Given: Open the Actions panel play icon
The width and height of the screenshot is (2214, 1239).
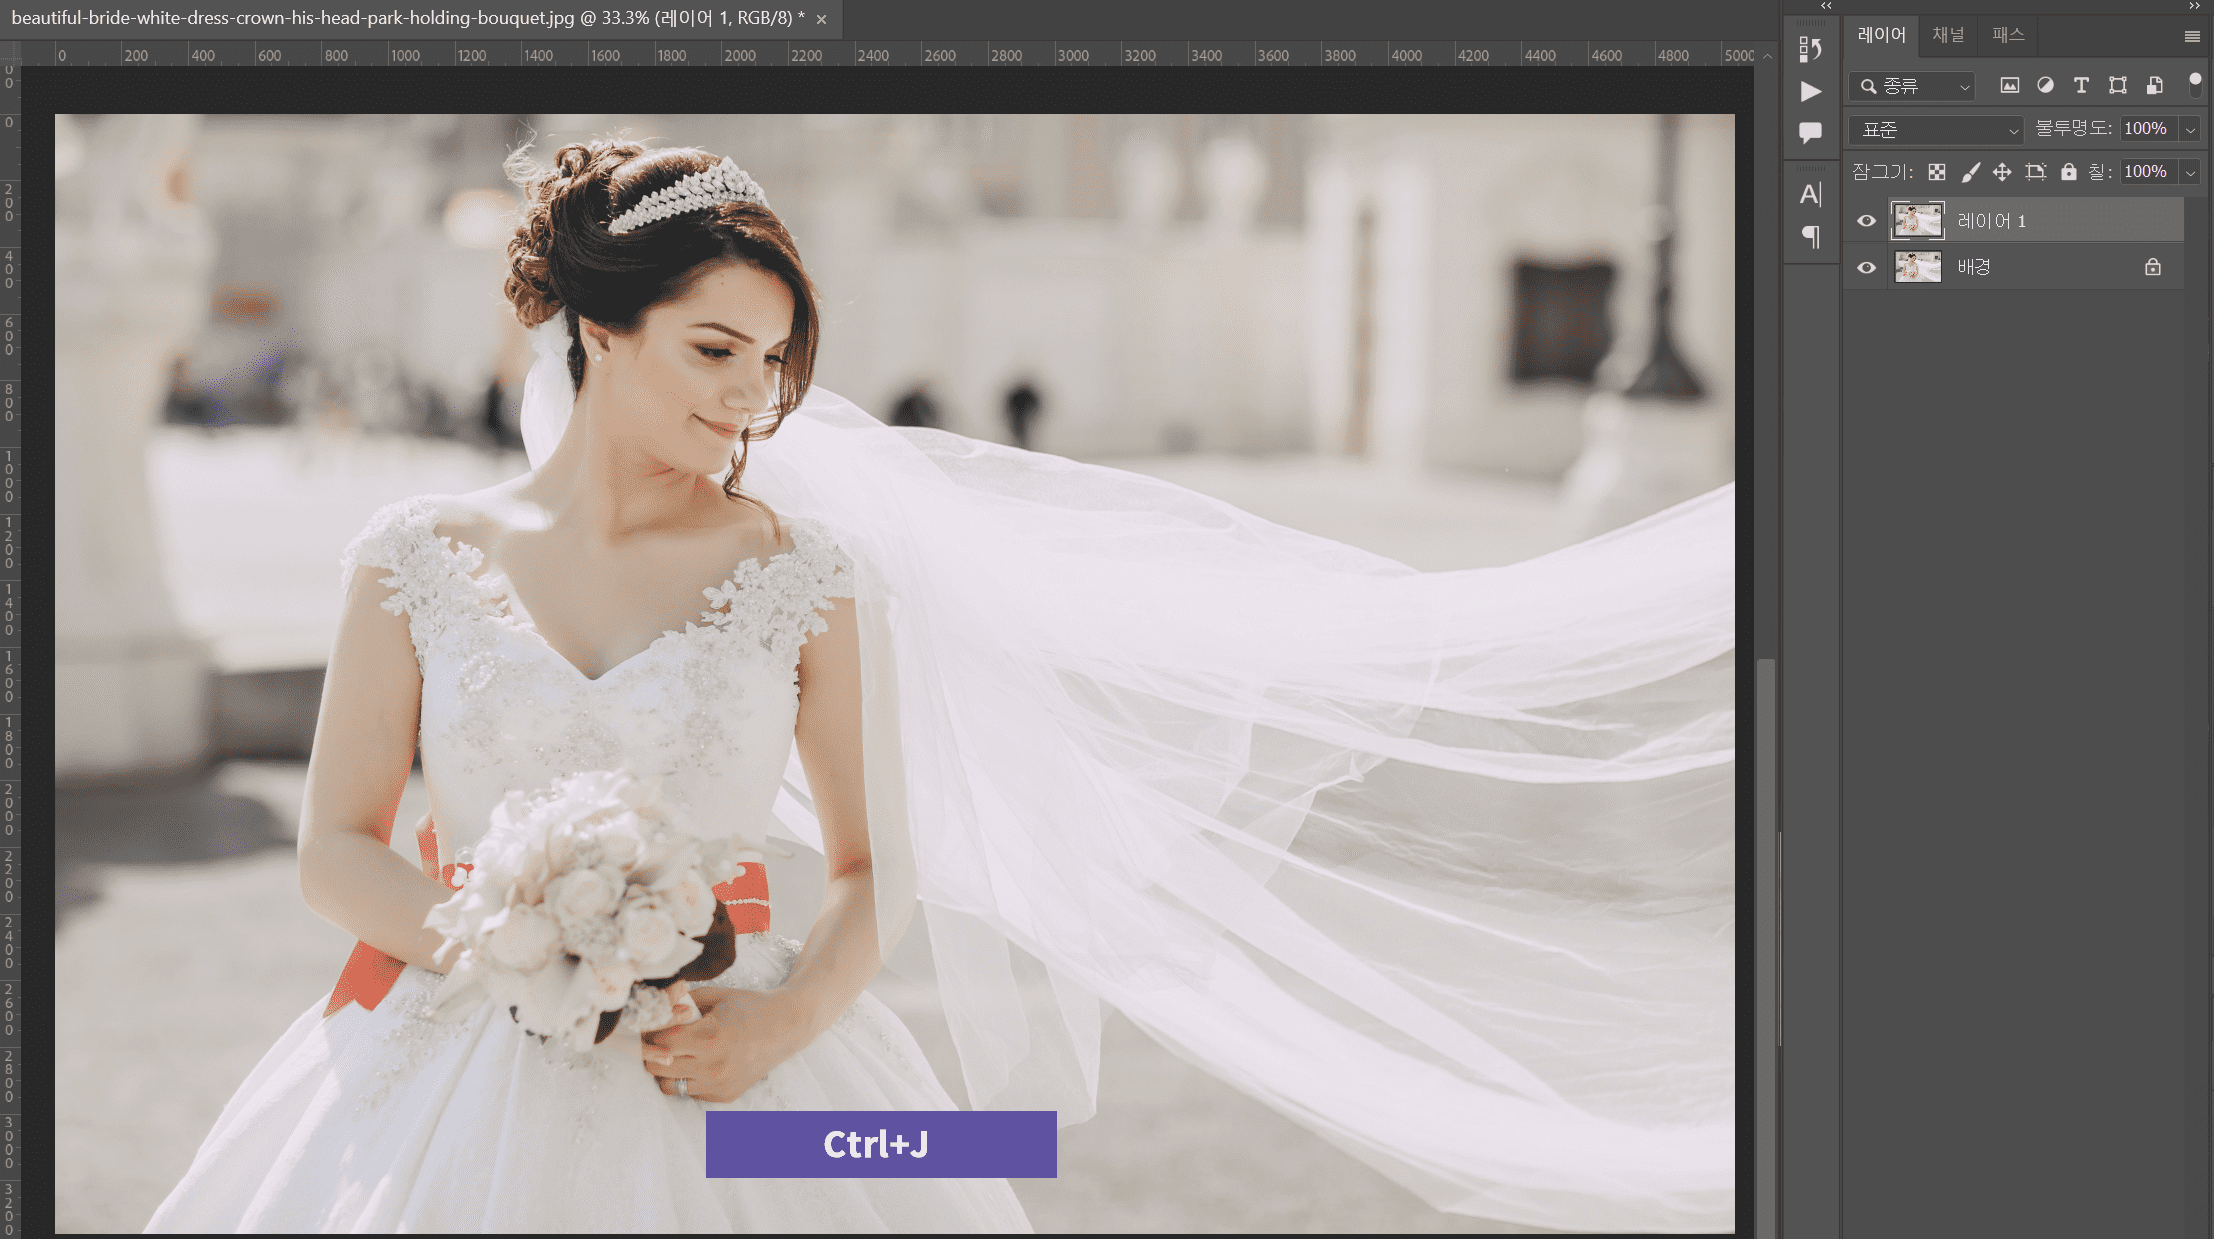Looking at the screenshot, I should click(1810, 91).
